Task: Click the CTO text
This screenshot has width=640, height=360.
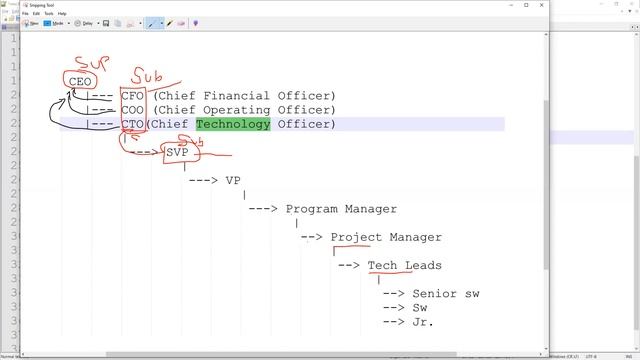Action: pyautogui.click(x=133, y=124)
